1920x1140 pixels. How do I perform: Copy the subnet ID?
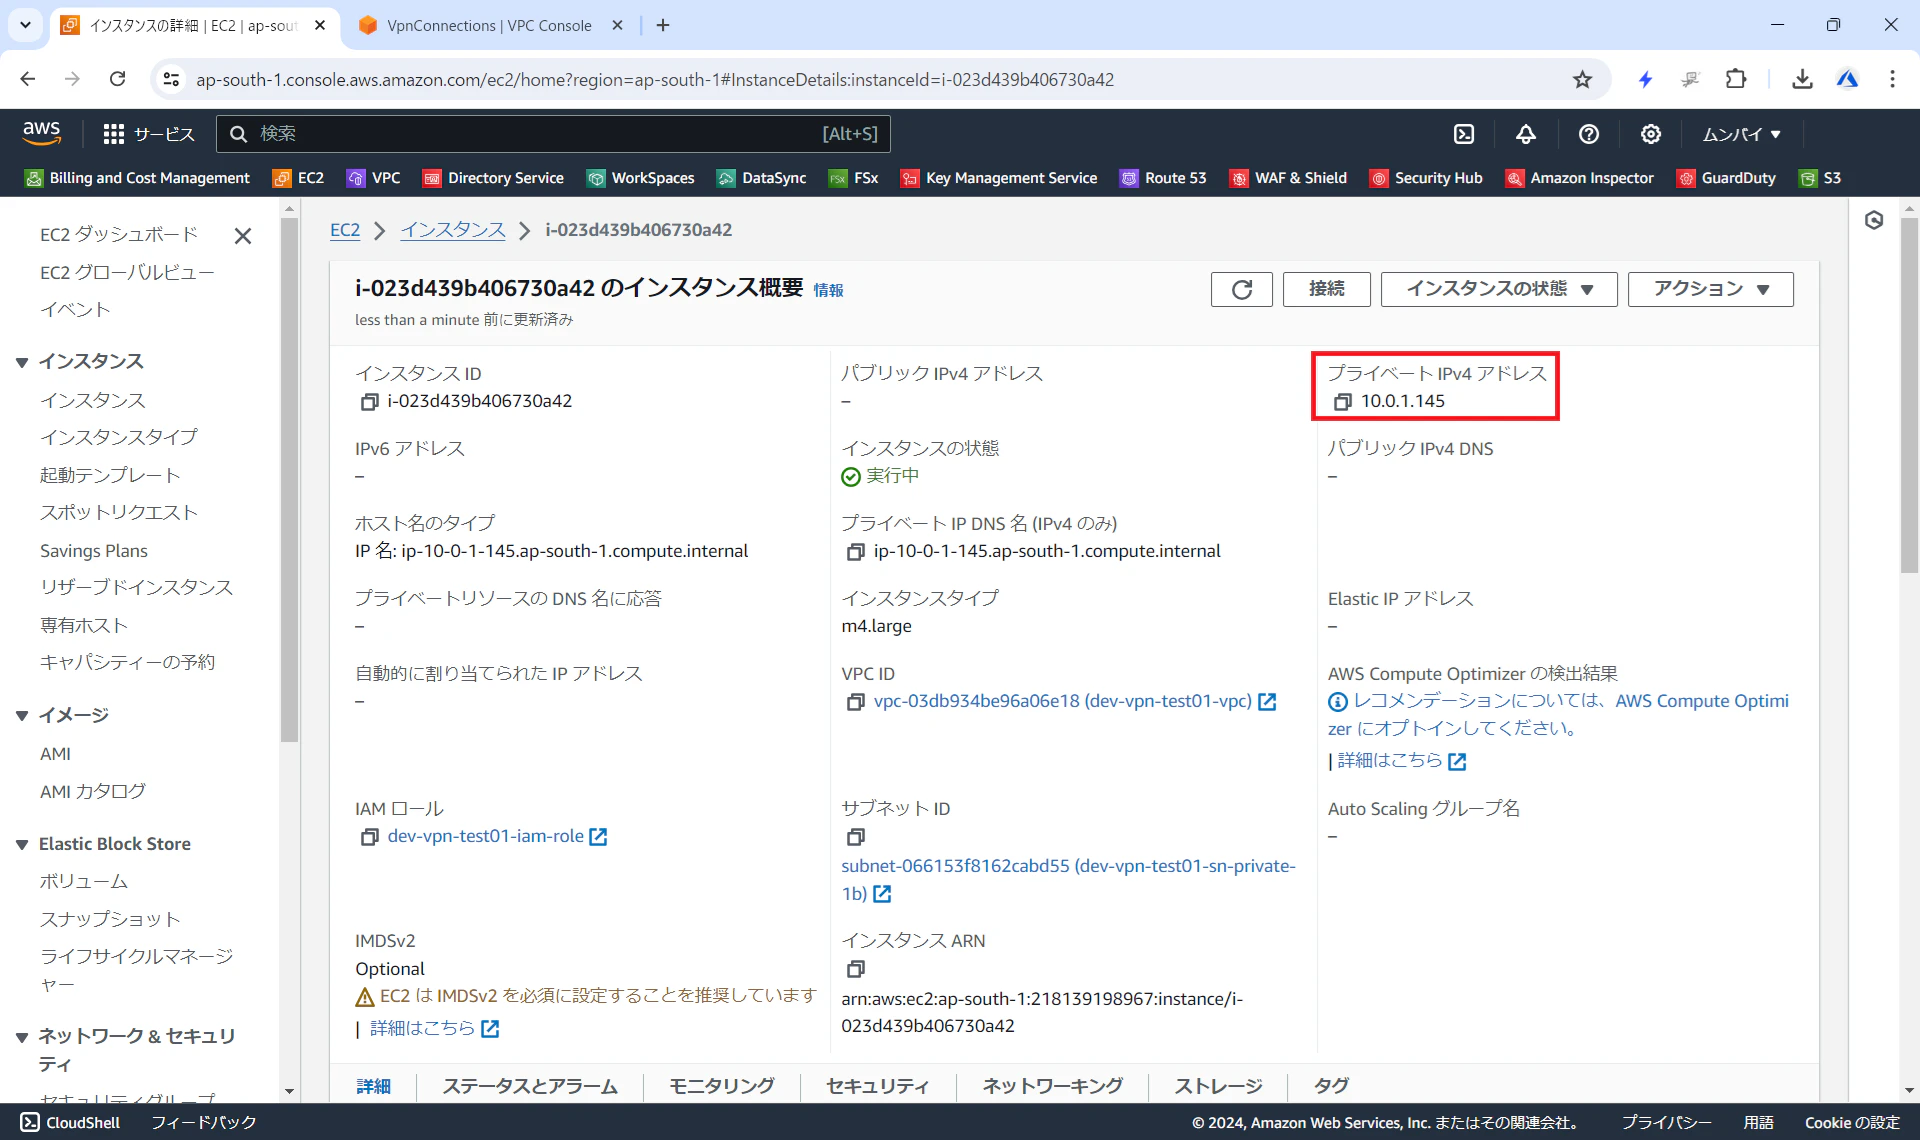855,837
